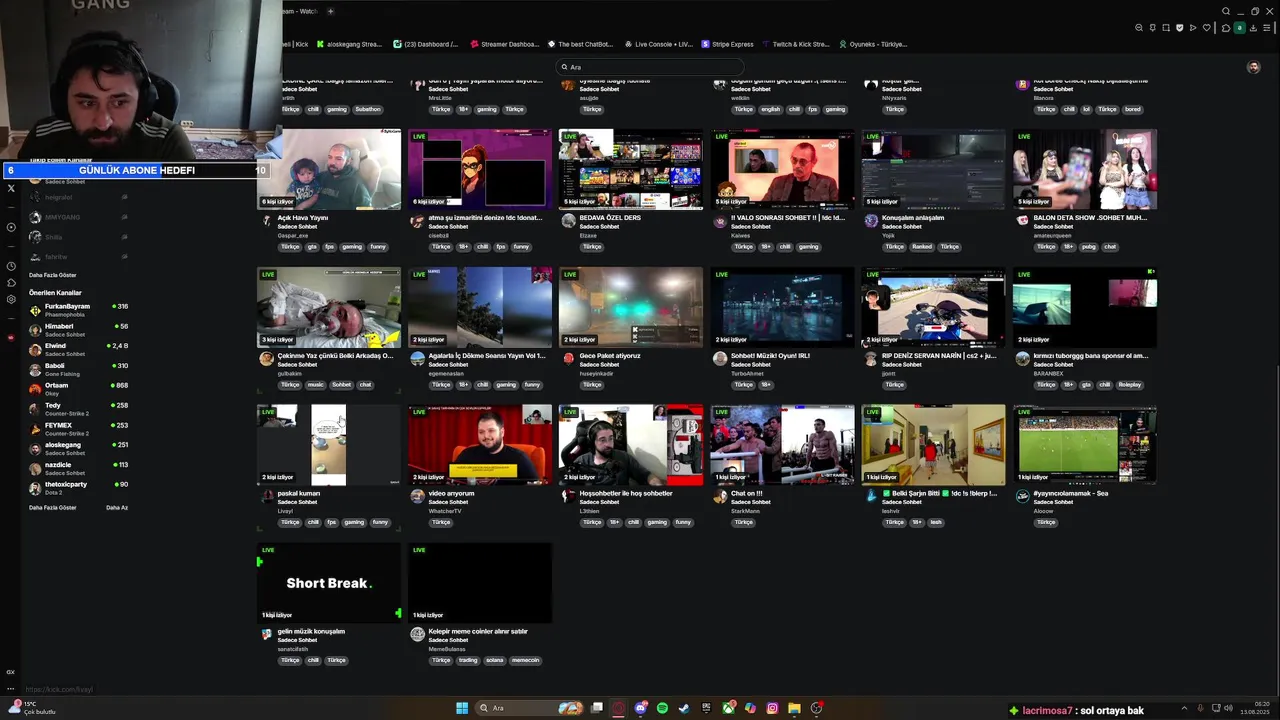Image resolution: width=1280 pixels, height=720 pixels.
Task: Open the Live Console bookmark
Action: [x=658, y=44]
